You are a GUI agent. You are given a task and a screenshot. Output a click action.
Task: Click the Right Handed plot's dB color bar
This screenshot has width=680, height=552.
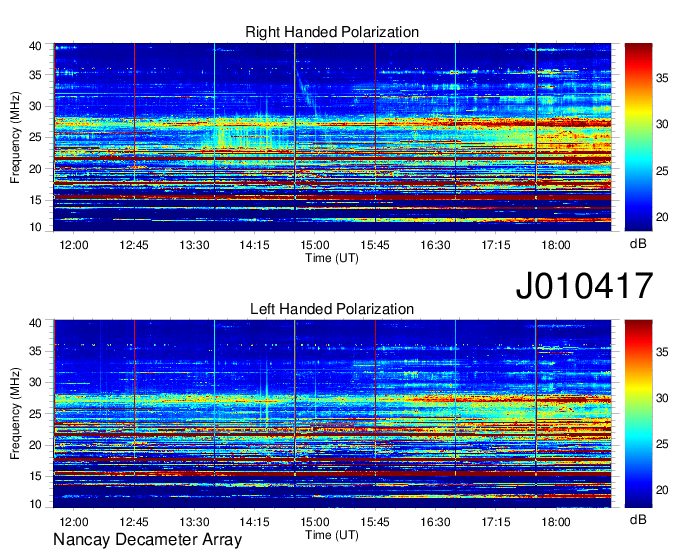click(638, 137)
